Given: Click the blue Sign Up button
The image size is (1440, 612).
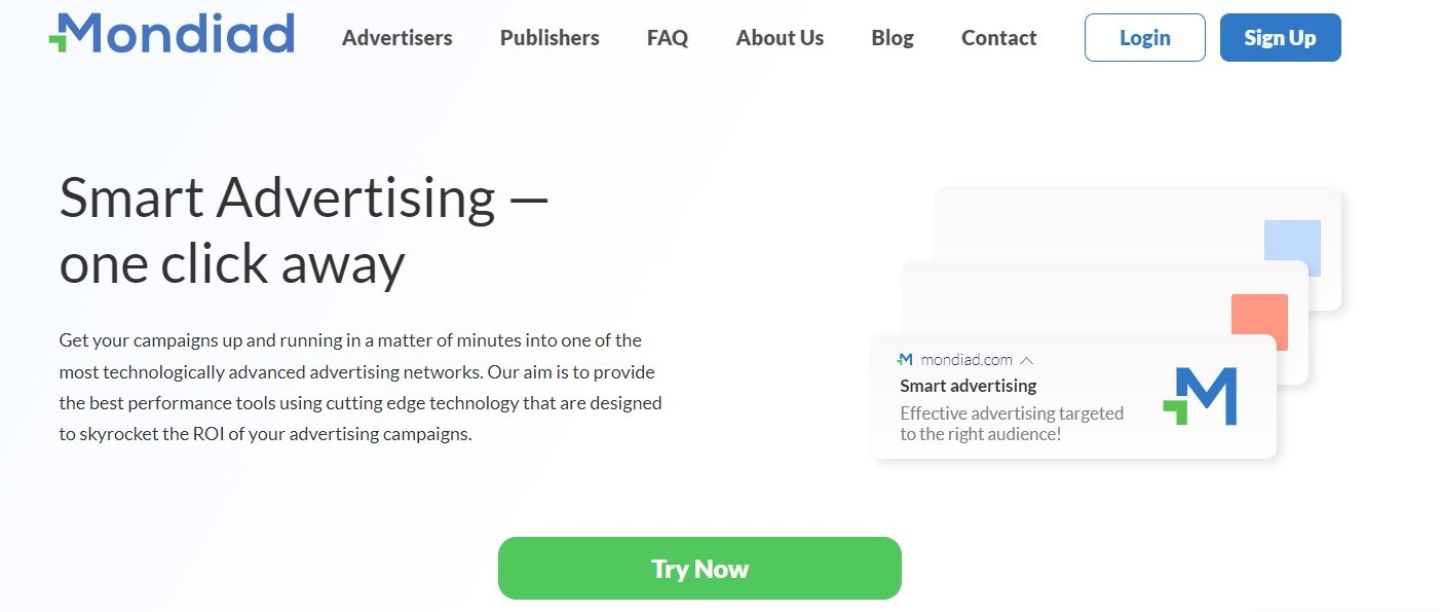Looking at the screenshot, I should (x=1279, y=38).
